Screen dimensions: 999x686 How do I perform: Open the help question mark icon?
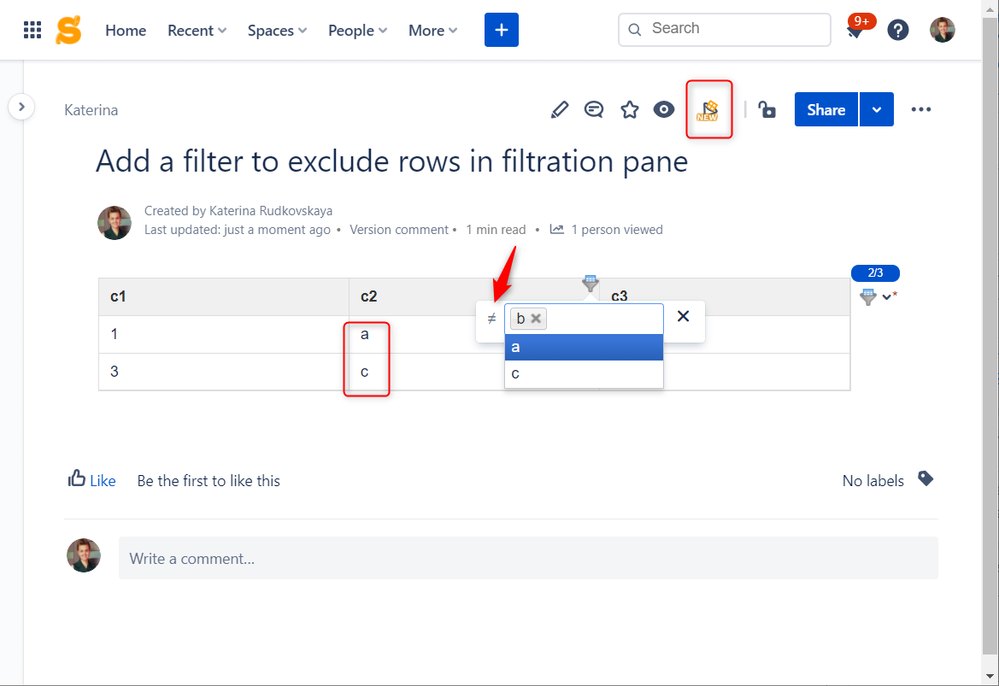(897, 29)
